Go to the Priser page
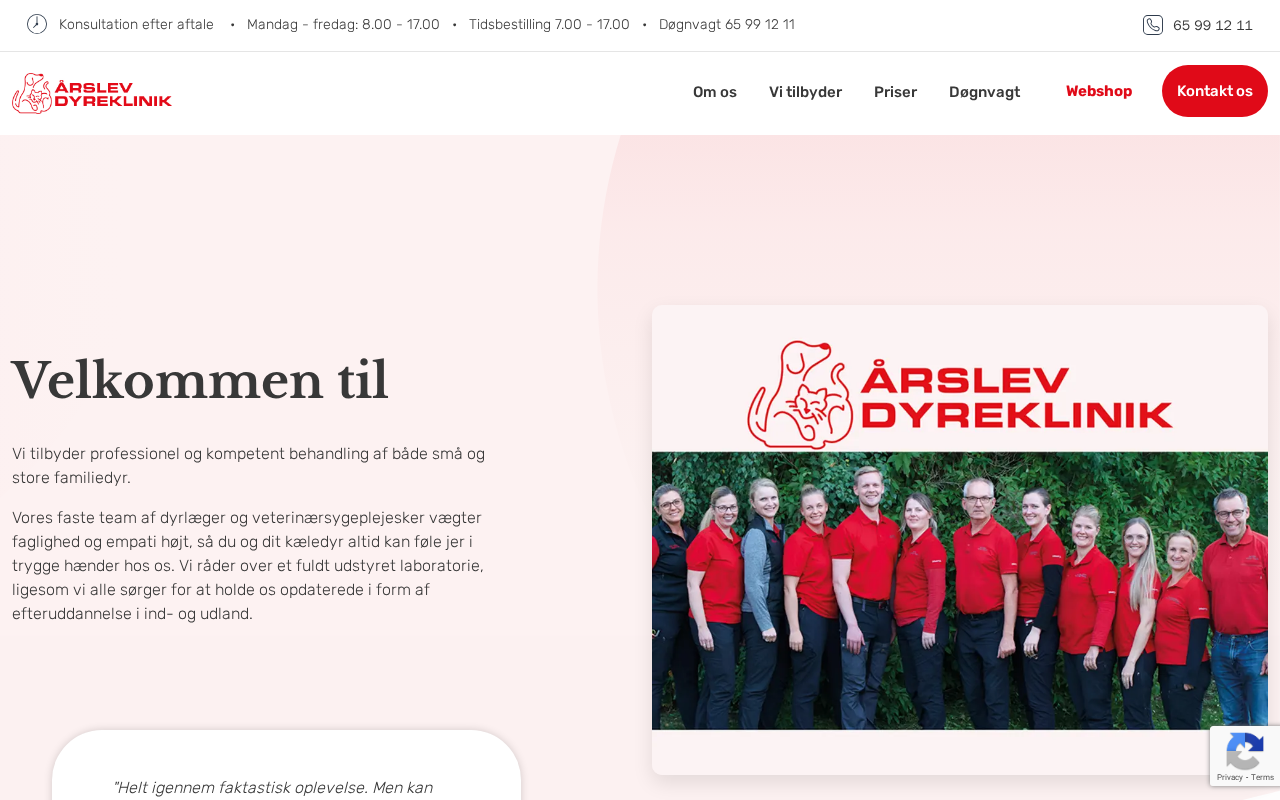Screen dimensions: 1280x800 coord(895,92)
